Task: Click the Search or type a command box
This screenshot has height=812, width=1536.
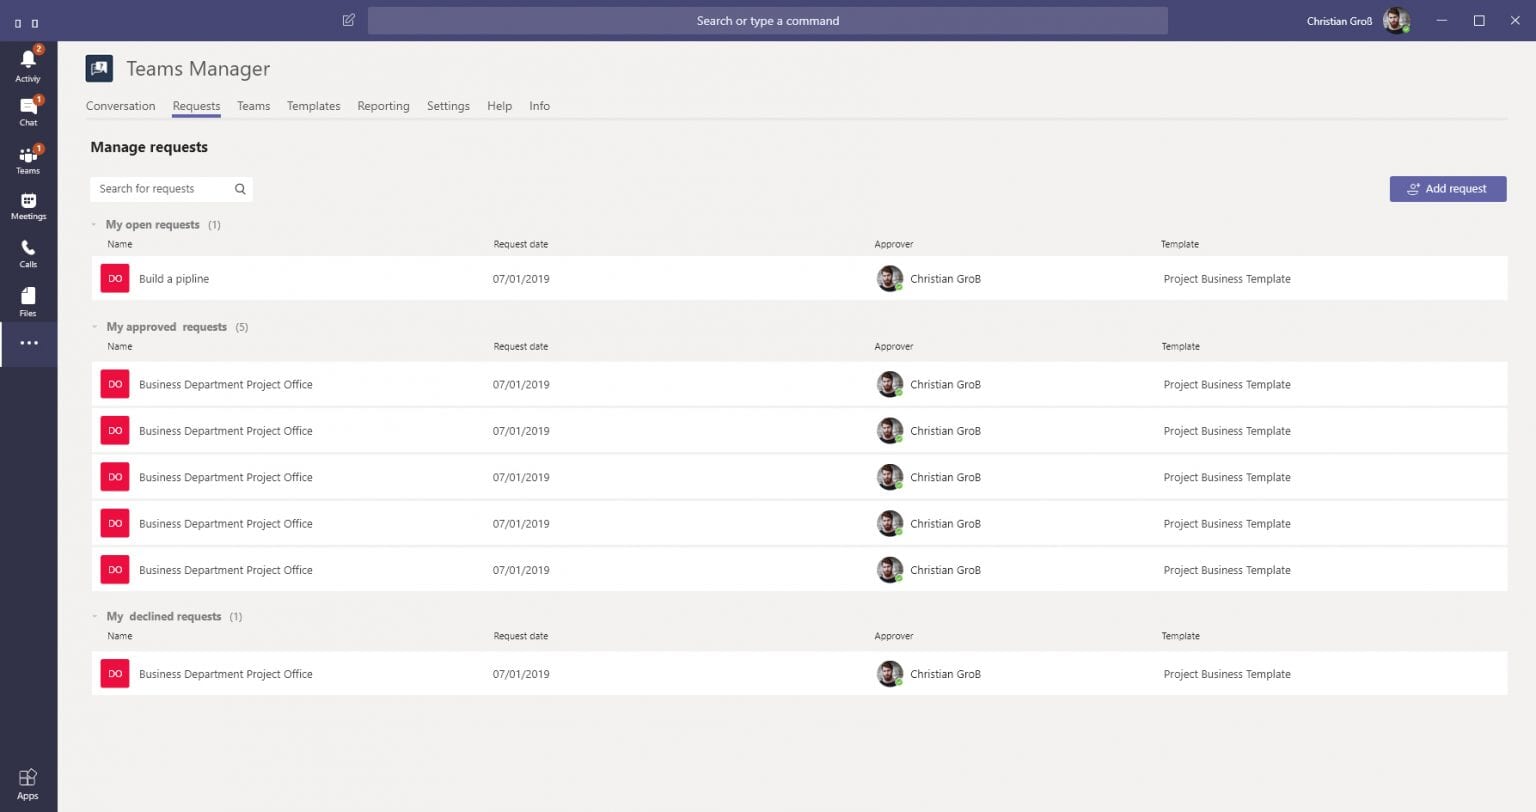Action: [x=767, y=20]
